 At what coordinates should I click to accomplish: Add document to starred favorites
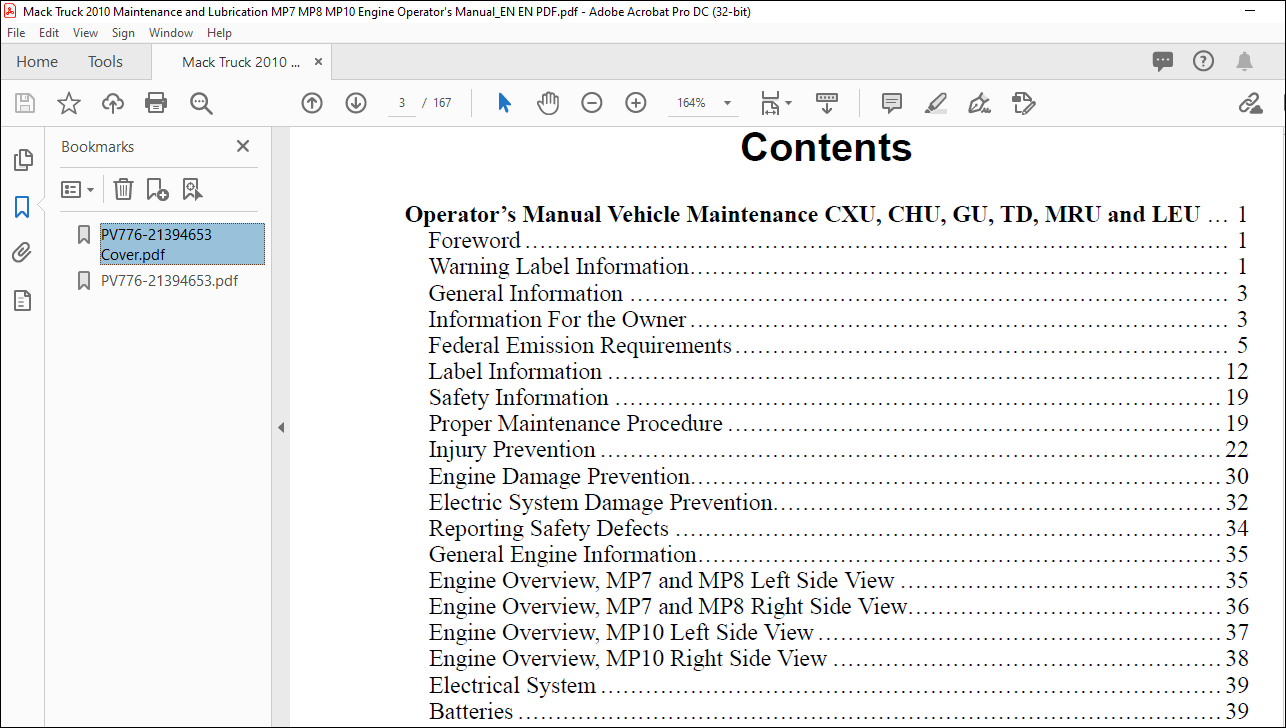68,103
